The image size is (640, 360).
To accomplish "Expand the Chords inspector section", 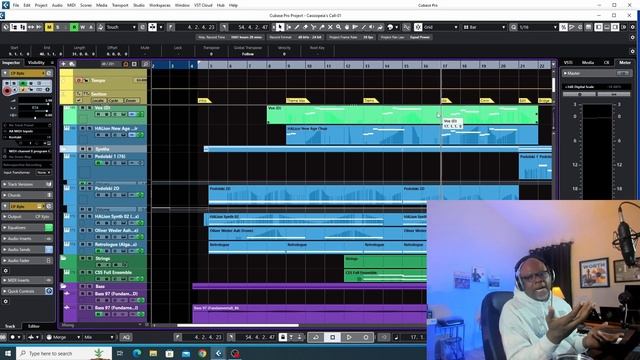I will (27, 195).
